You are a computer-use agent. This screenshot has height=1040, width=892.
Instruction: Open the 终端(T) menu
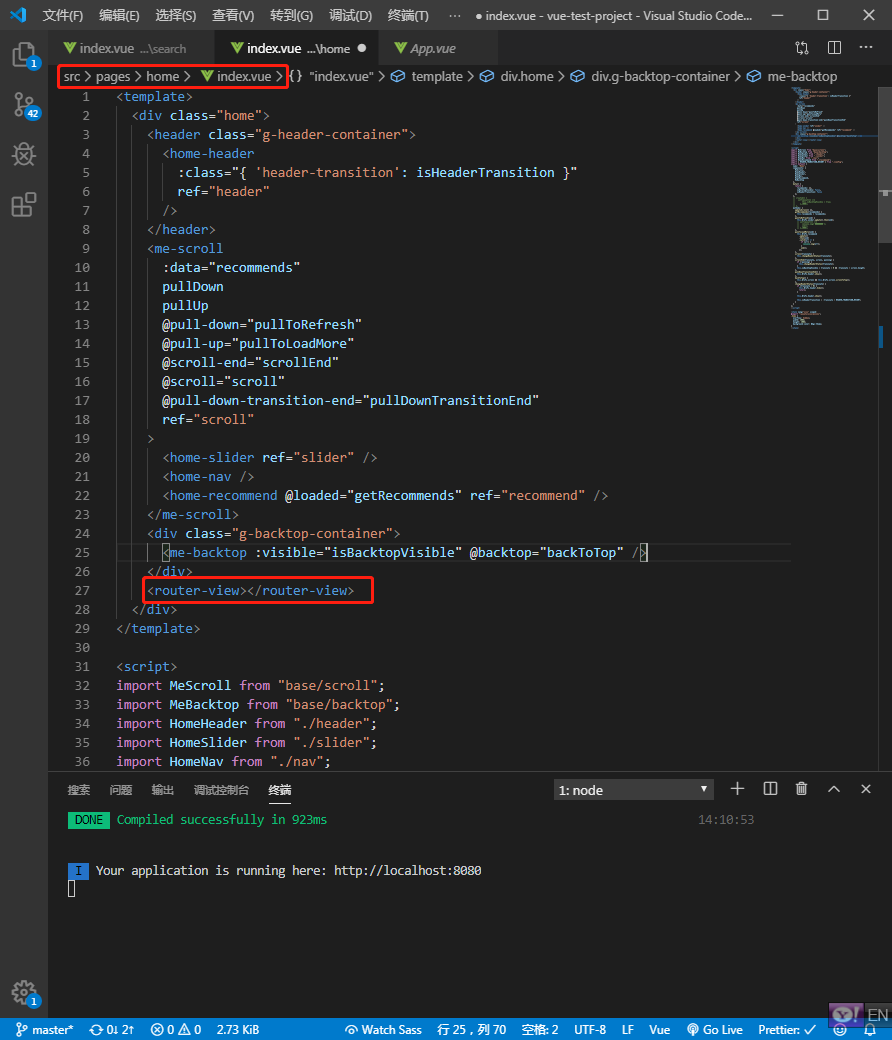pos(408,16)
